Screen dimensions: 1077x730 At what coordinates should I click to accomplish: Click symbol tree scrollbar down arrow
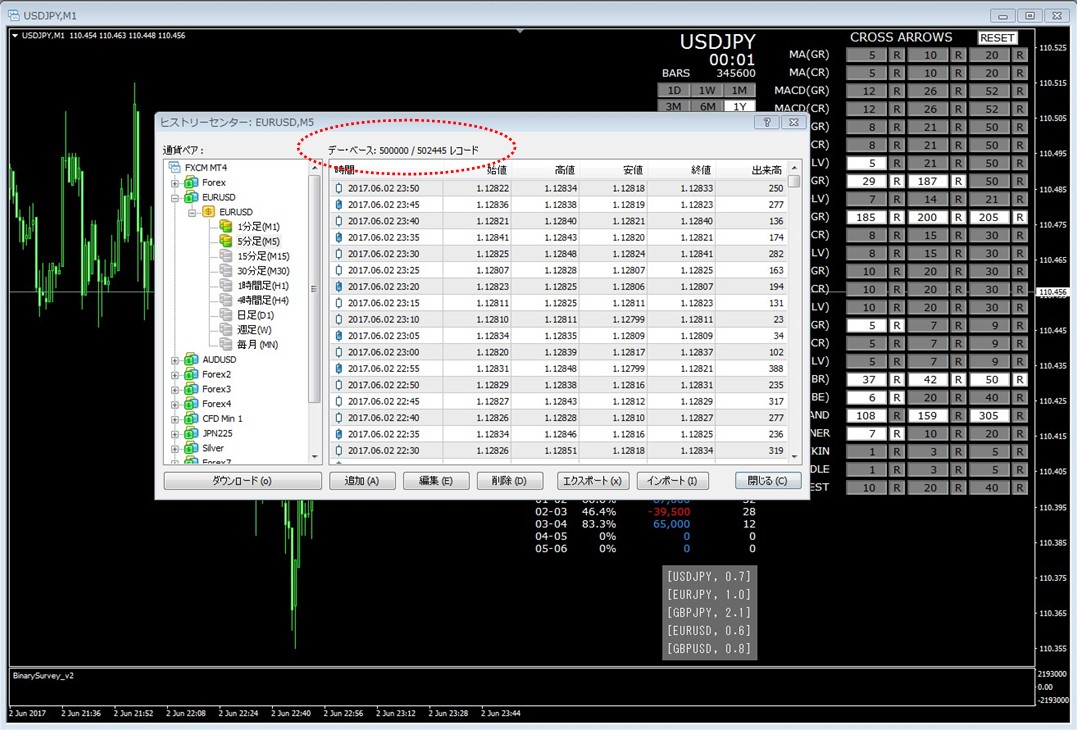point(315,456)
